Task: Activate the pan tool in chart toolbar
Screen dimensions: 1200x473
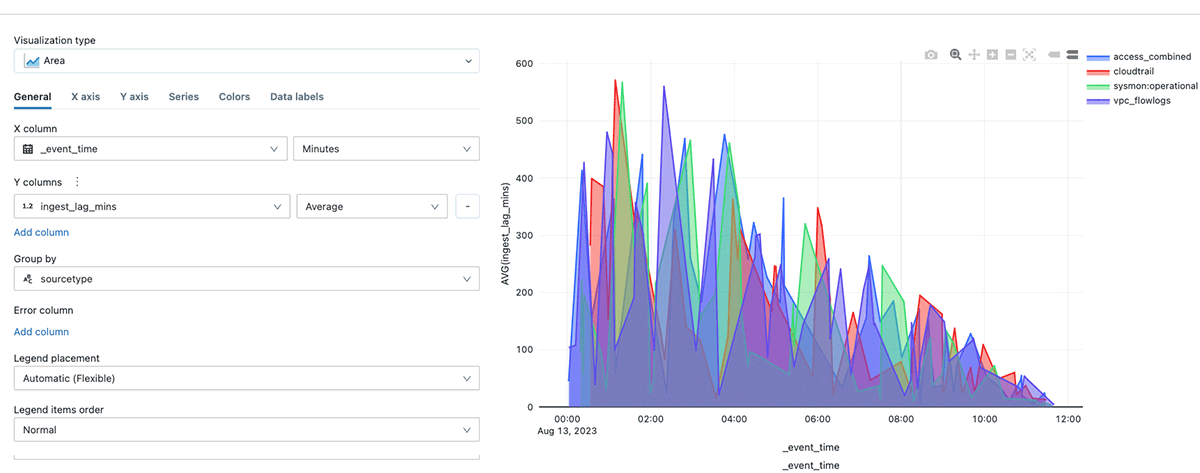Action: coord(974,54)
